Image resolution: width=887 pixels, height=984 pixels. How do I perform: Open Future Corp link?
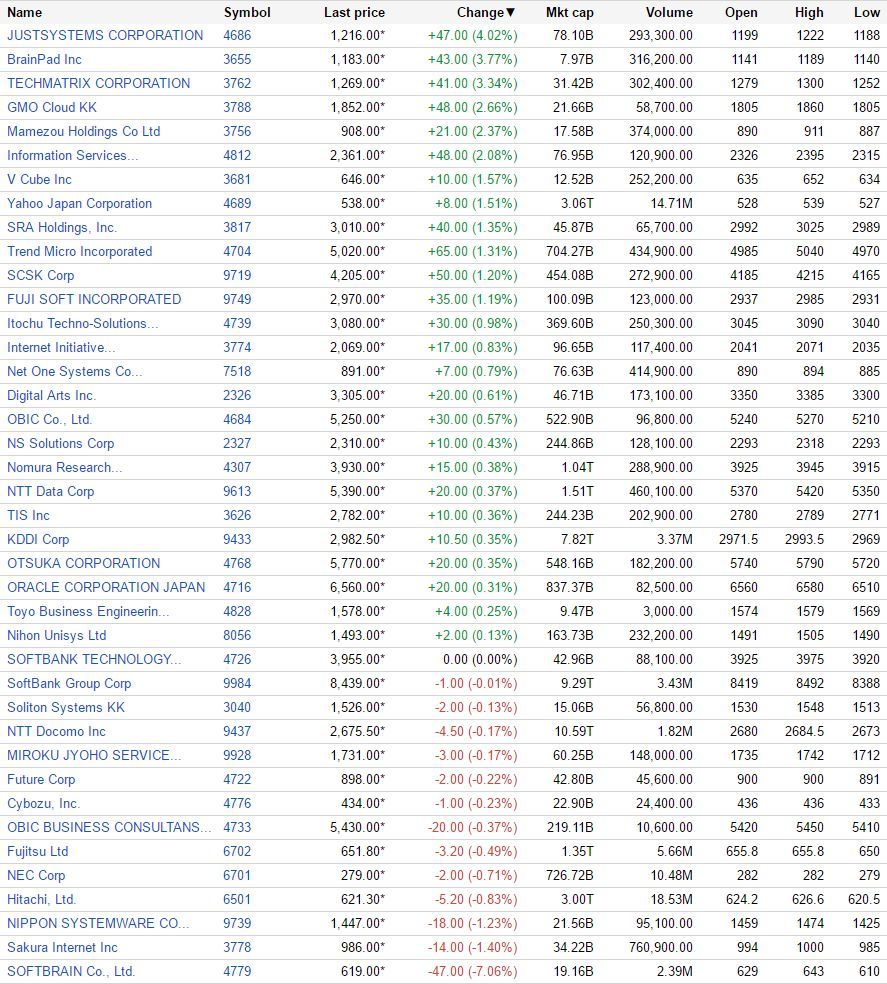click(x=41, y=779)
